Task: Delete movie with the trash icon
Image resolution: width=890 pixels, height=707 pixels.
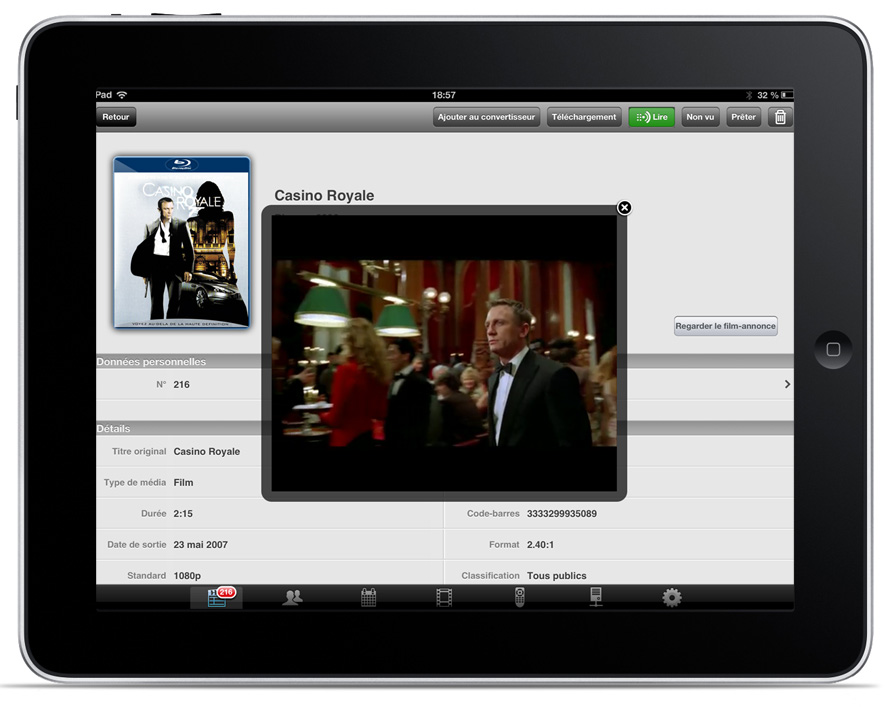Action: pyautogui.click(x=780, y=117)
